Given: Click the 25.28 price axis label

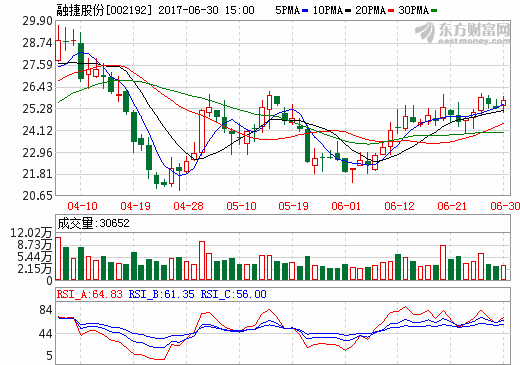Looking at the screenshot, I should click(x=37, y=109).
